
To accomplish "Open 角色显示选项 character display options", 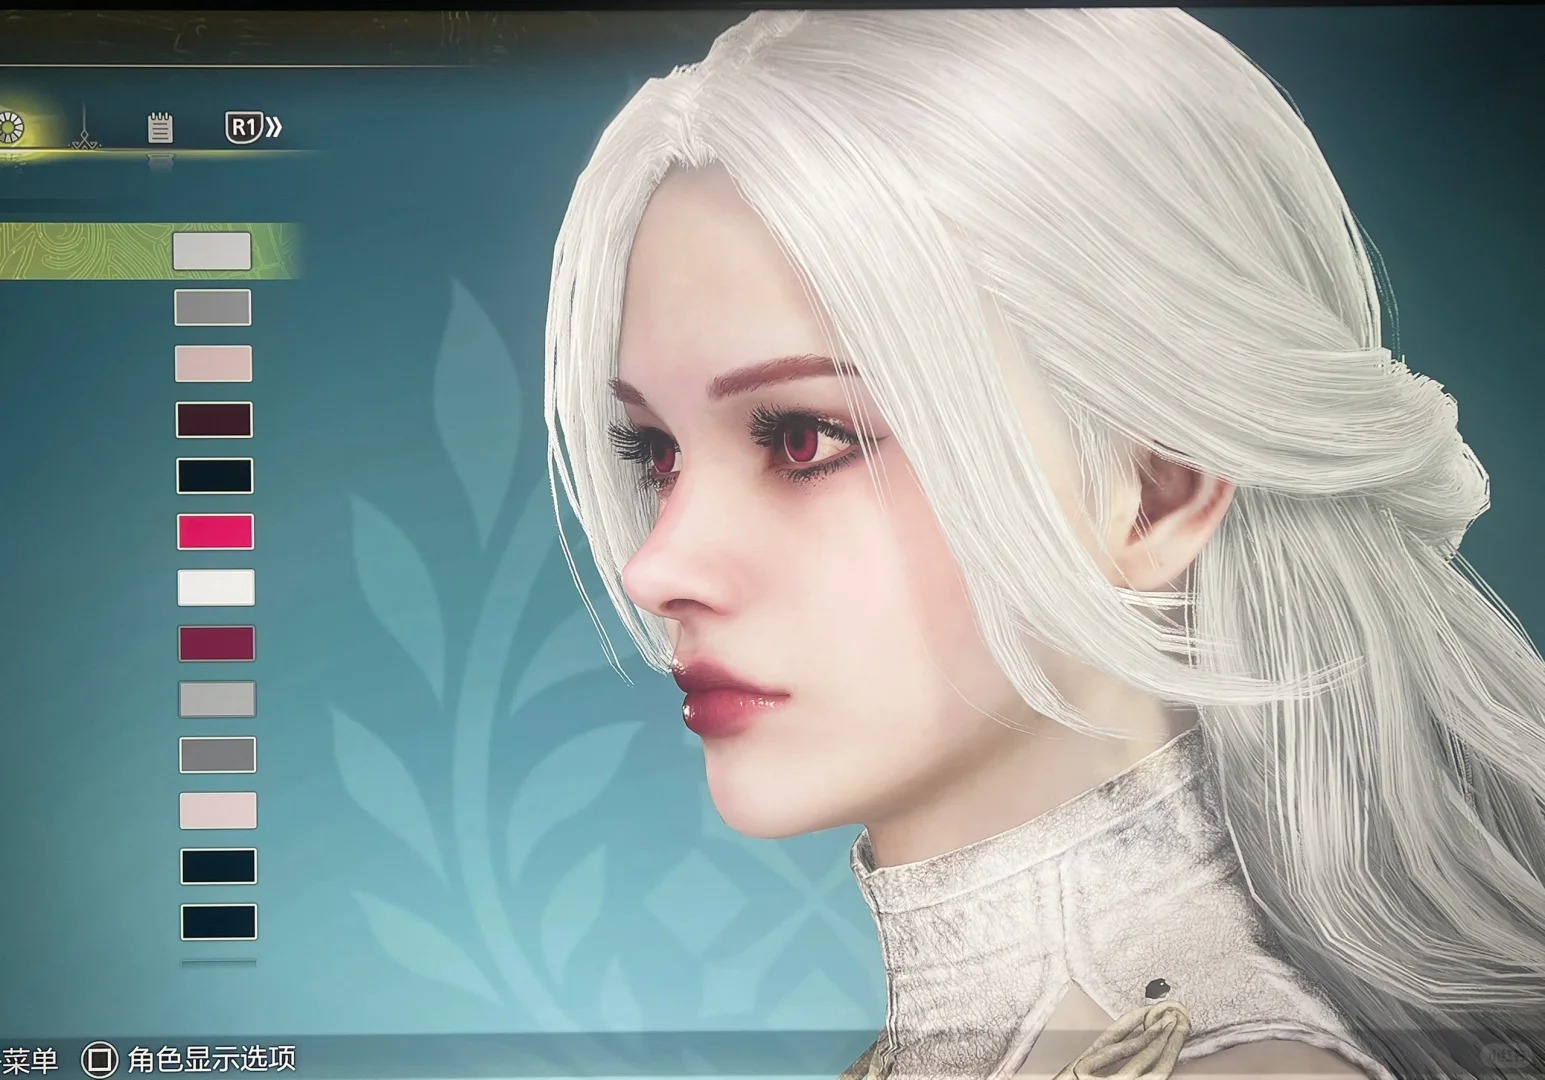I will [211, 1058].
